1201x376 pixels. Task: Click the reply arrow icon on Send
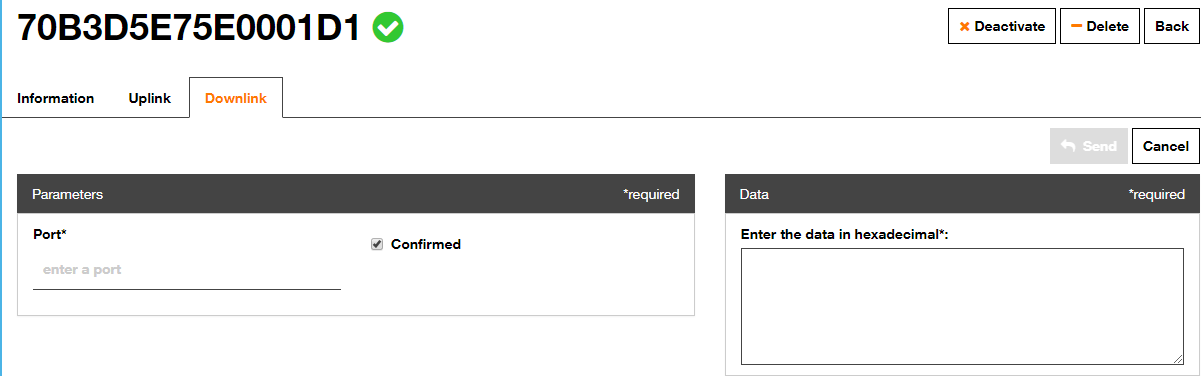coord(1068,146)
